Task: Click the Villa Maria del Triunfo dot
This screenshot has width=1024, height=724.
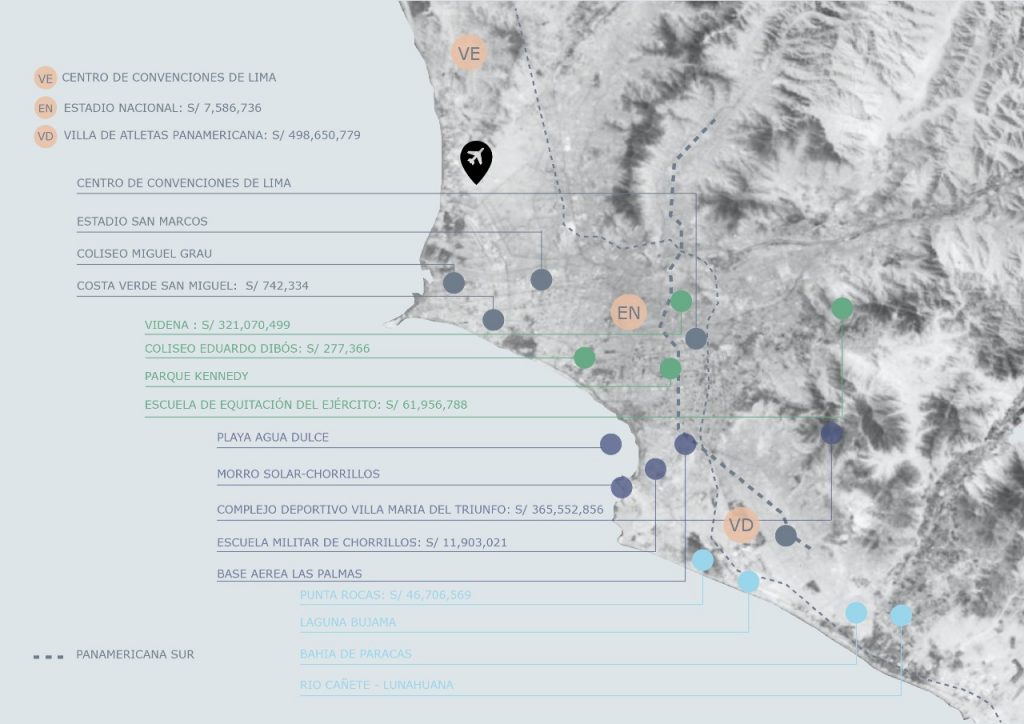Action: pyautogui.click(x=831, y=433)
